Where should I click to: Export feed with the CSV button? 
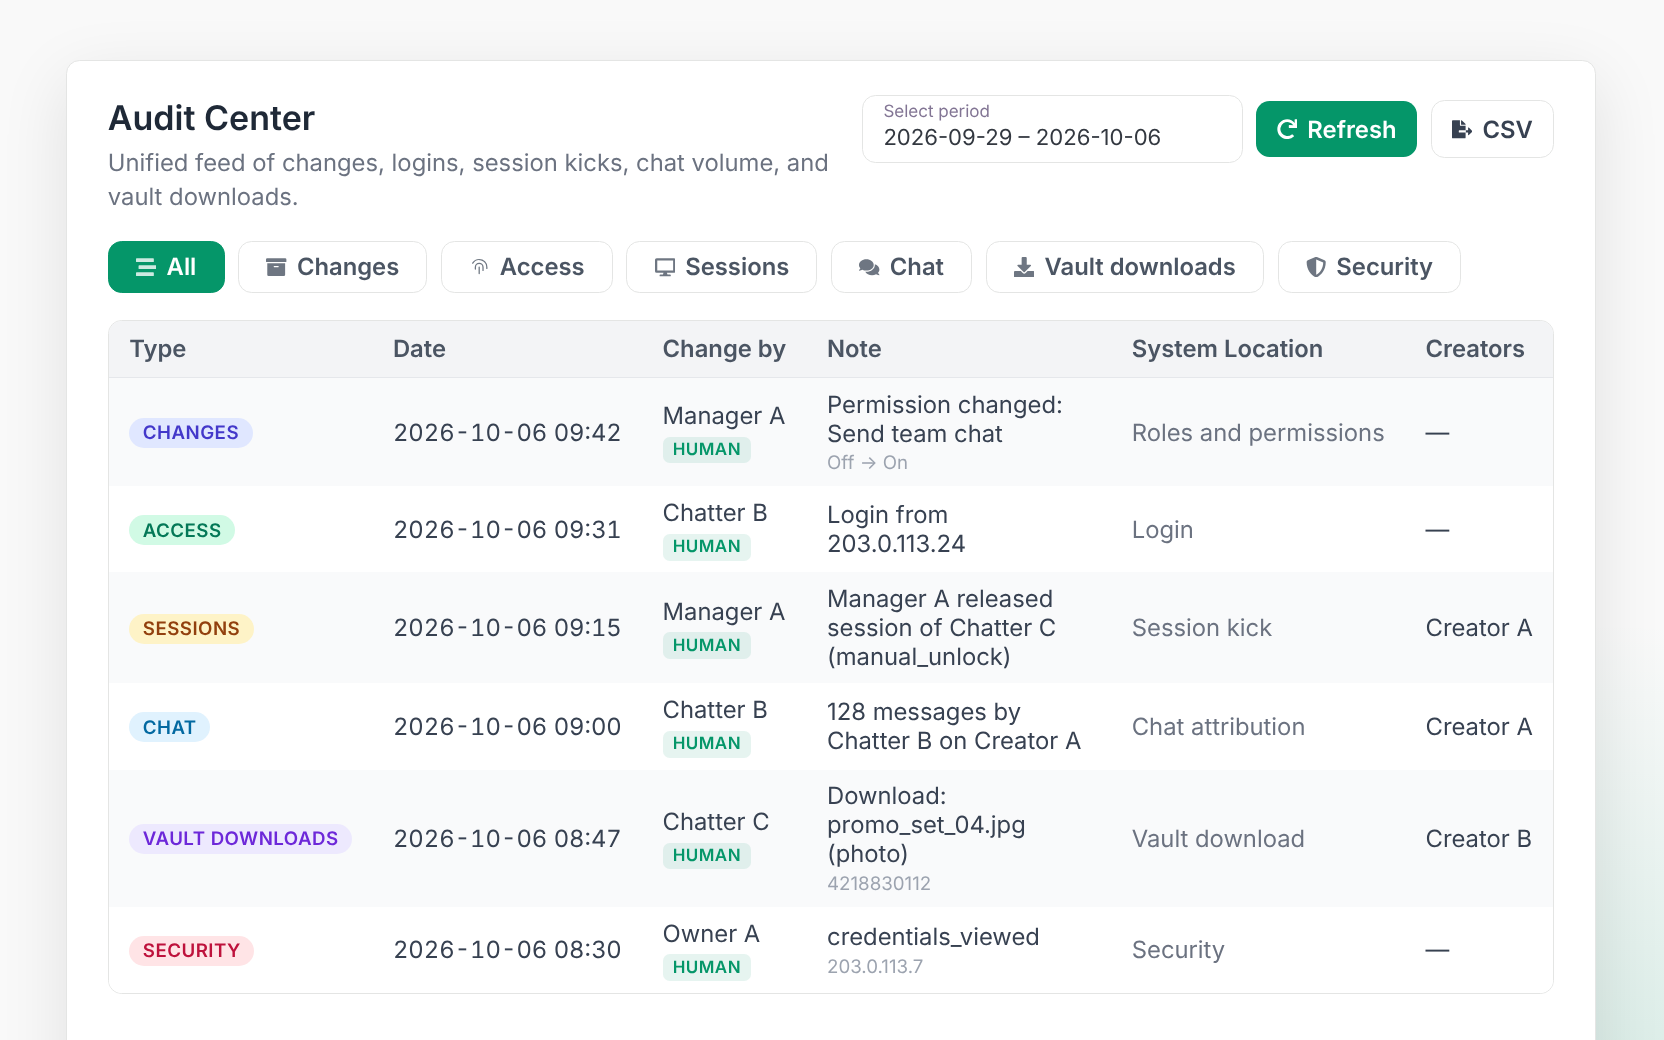coord(1492,129)
